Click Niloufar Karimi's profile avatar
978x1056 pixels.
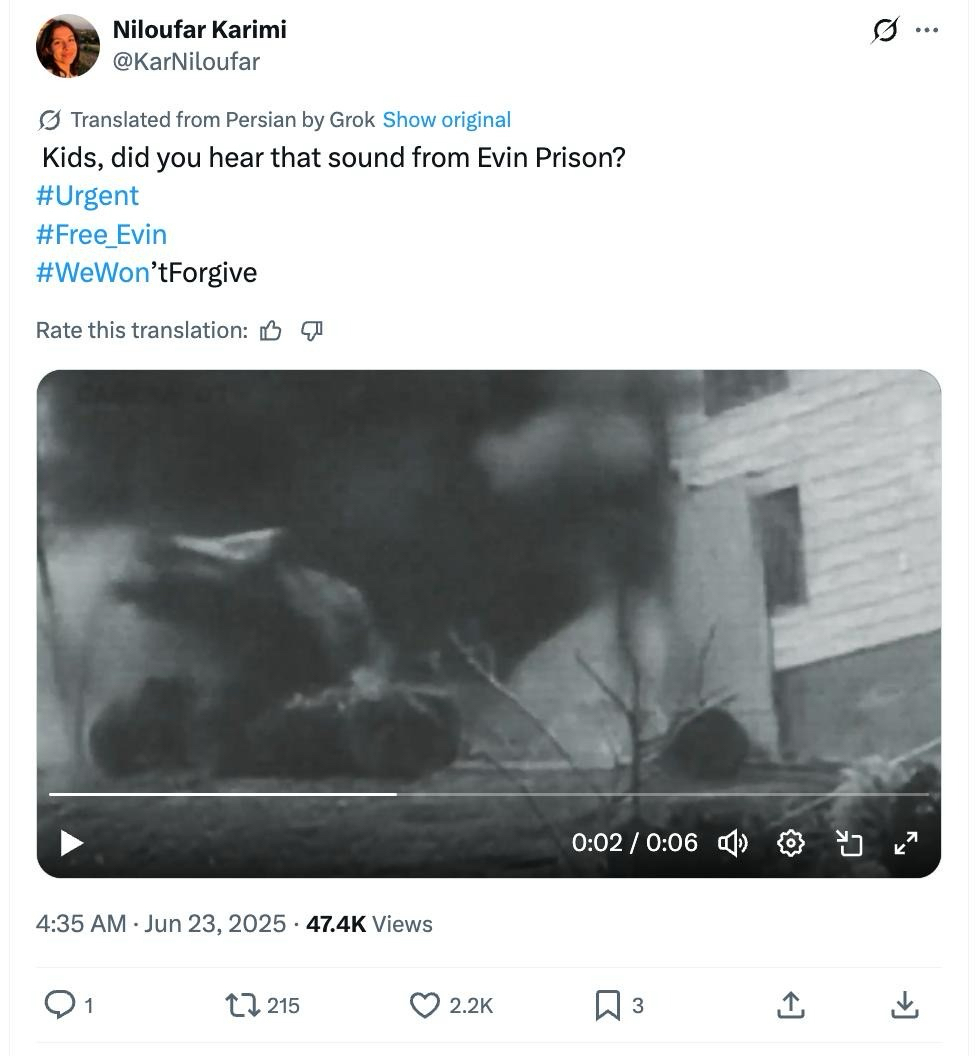pos(68,46)
